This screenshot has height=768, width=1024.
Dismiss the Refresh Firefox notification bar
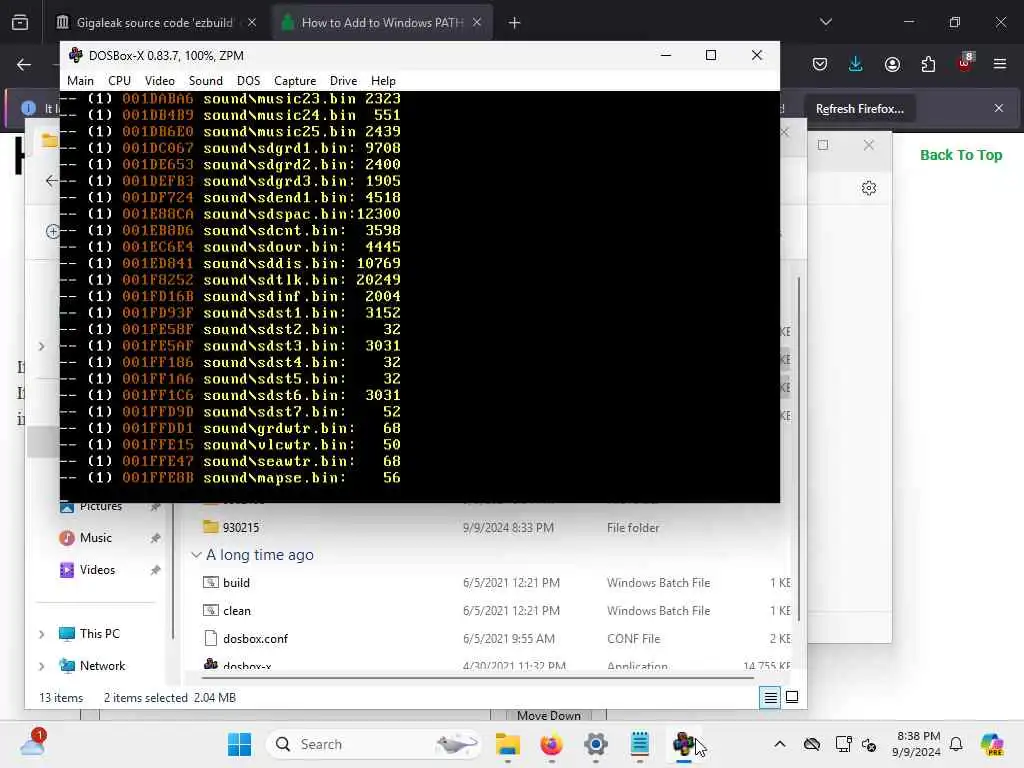click(999, 108)
